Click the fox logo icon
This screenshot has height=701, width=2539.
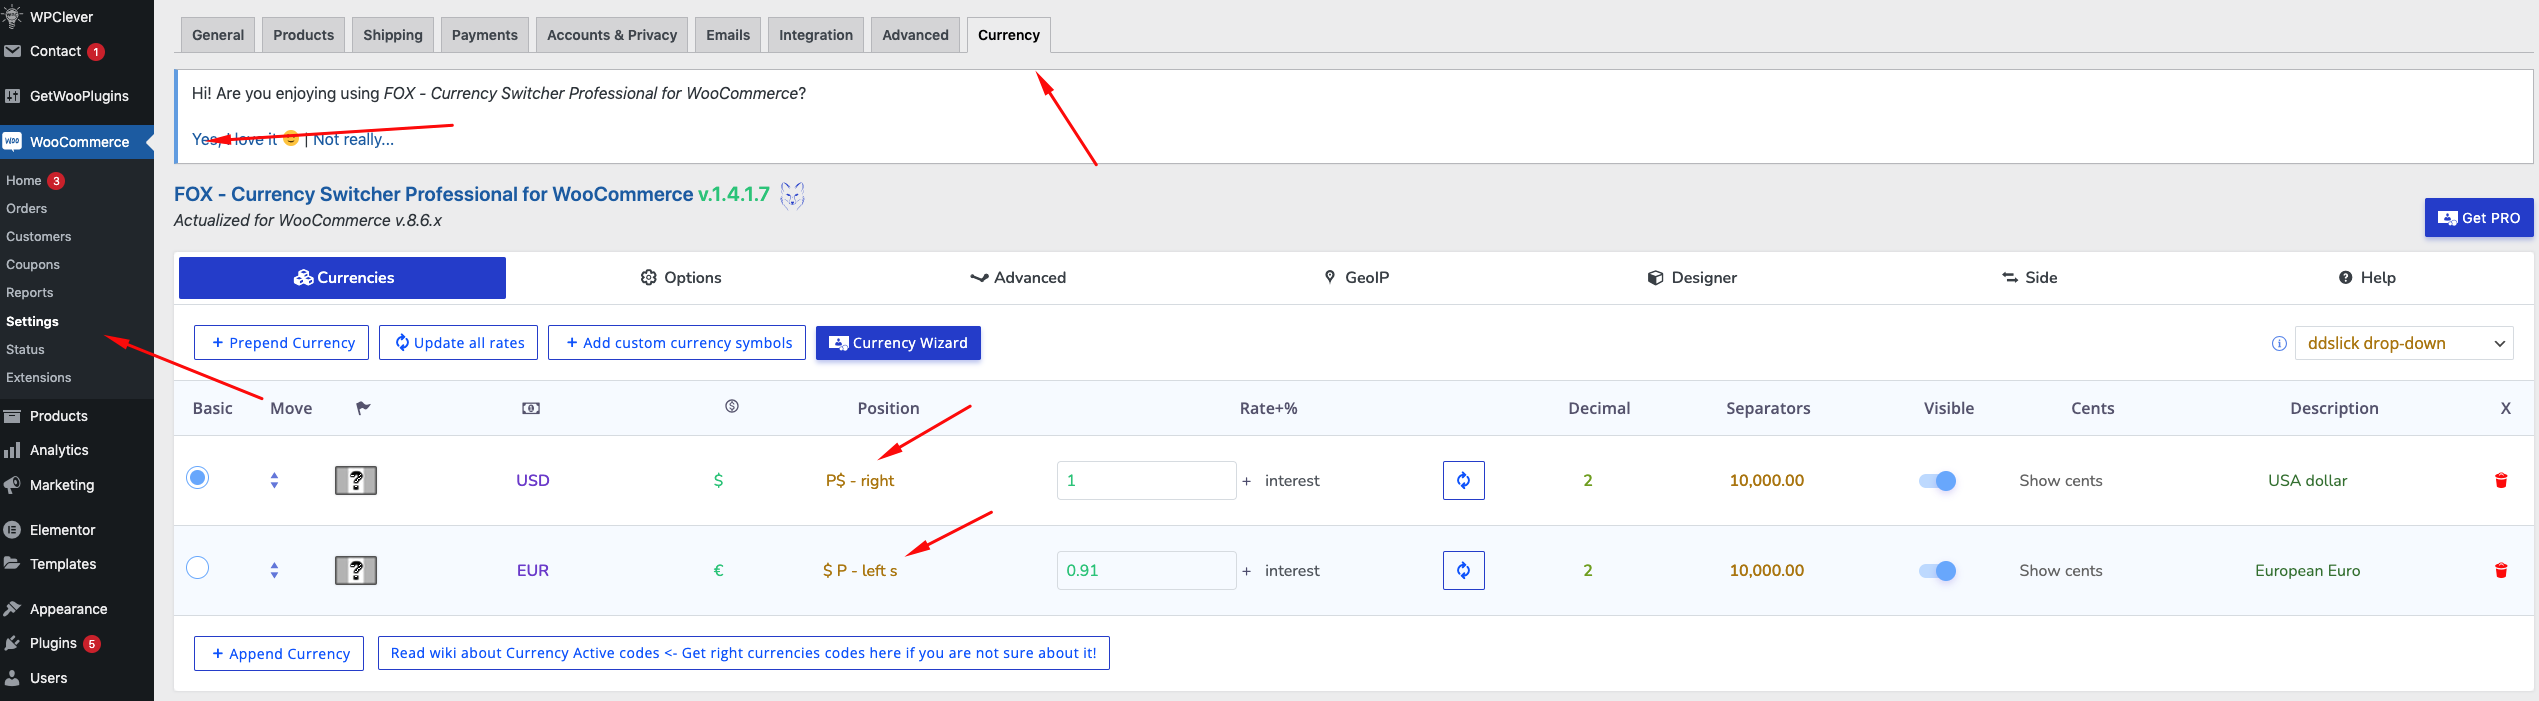(792, 195)
